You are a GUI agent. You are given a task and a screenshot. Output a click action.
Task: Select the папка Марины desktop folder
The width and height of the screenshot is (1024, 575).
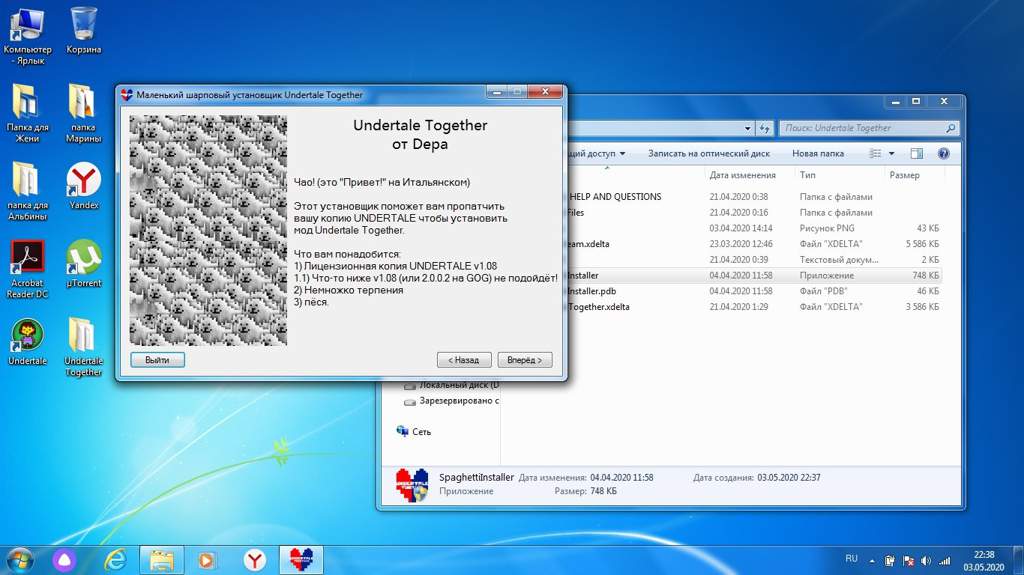coord(83,113)
